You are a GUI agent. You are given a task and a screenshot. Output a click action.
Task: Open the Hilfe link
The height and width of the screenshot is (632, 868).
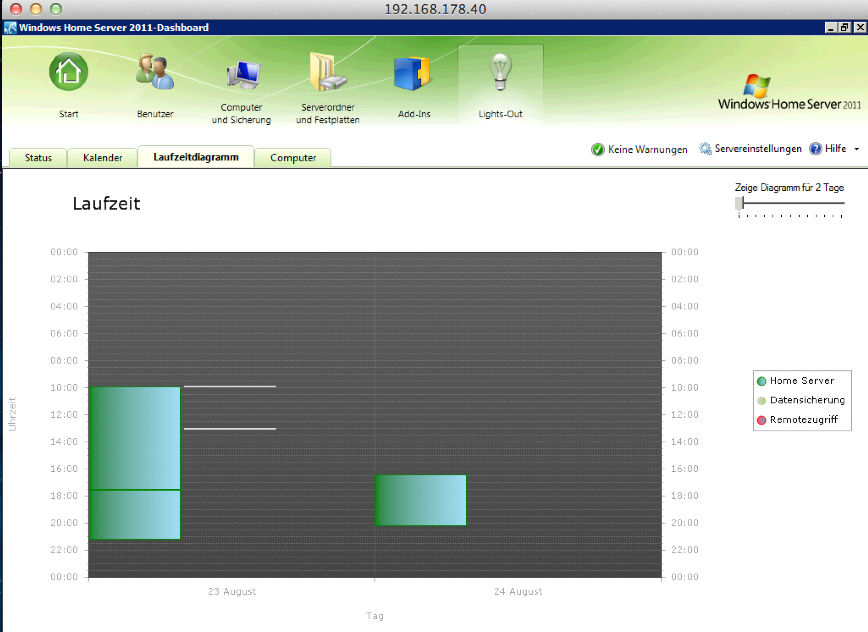[x=835, y=148]
